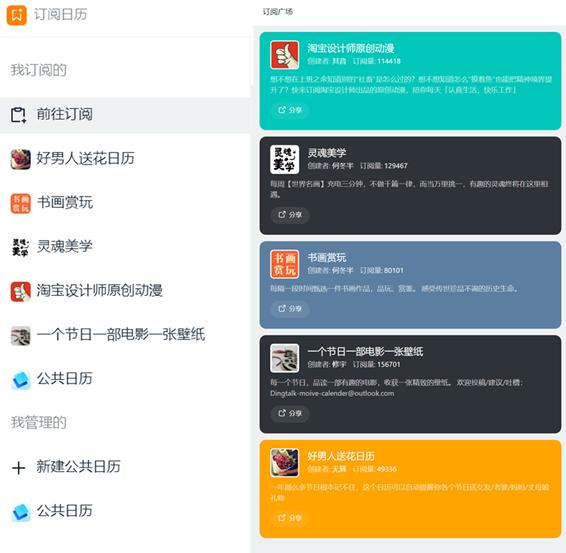Click the blue 公共日历 icon under 我订阅的
The width and height of the screenshot is (566, 553).
point(21,380)
